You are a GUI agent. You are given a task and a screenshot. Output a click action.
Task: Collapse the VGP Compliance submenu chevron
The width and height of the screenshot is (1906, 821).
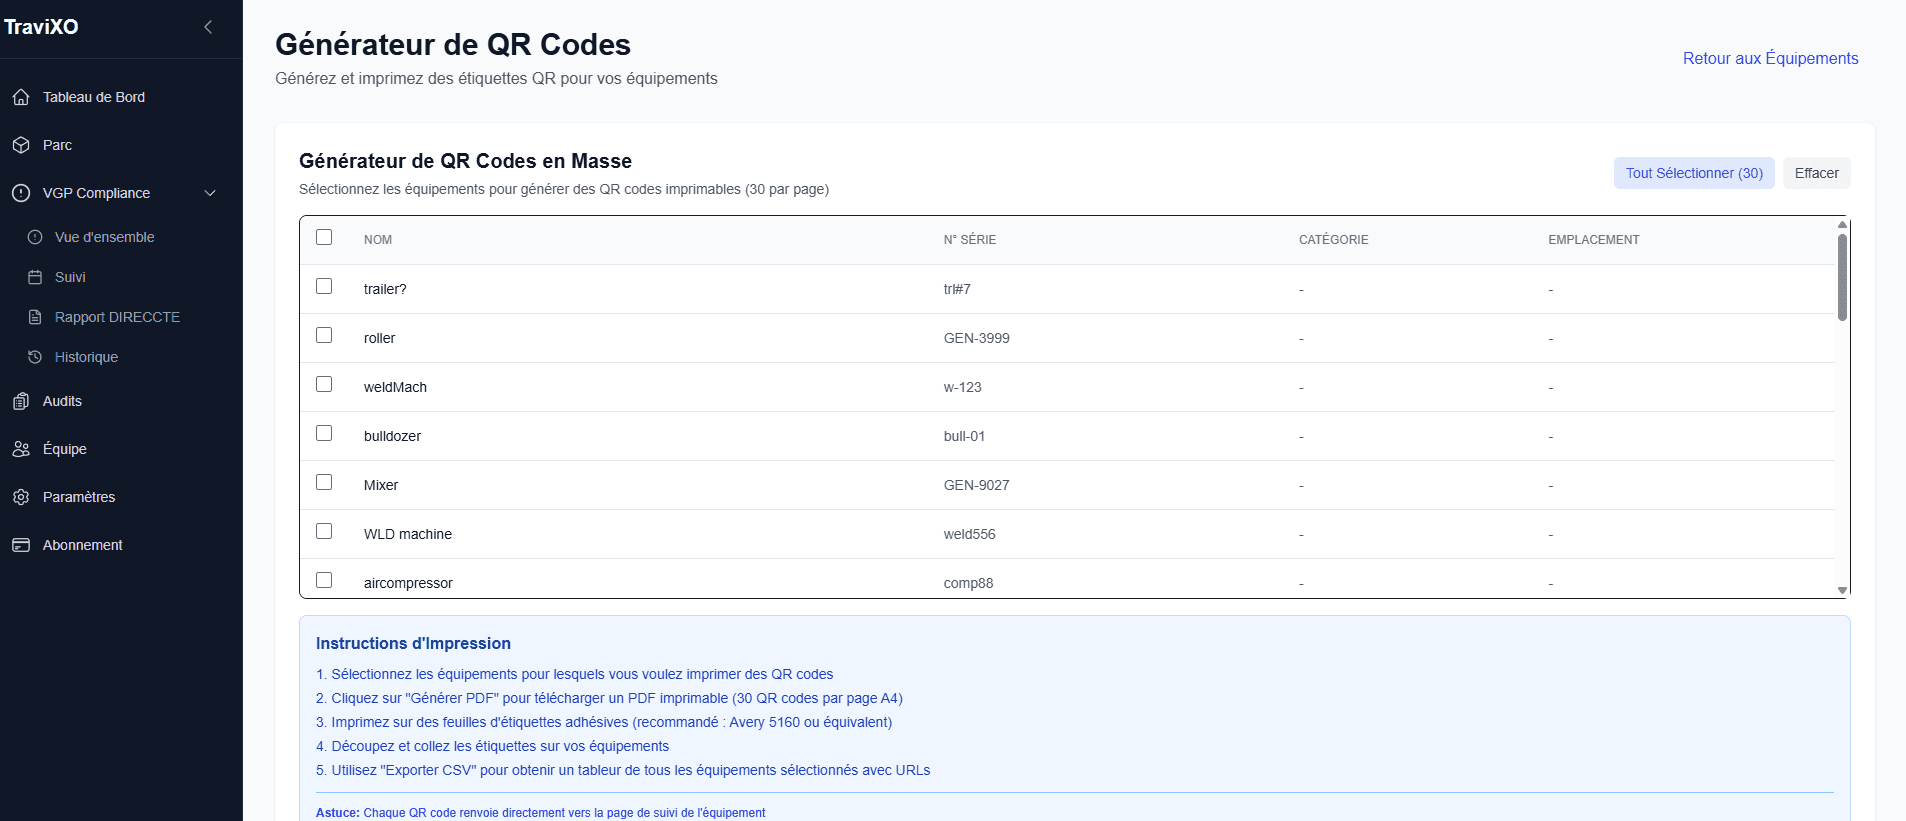(210, 193)
